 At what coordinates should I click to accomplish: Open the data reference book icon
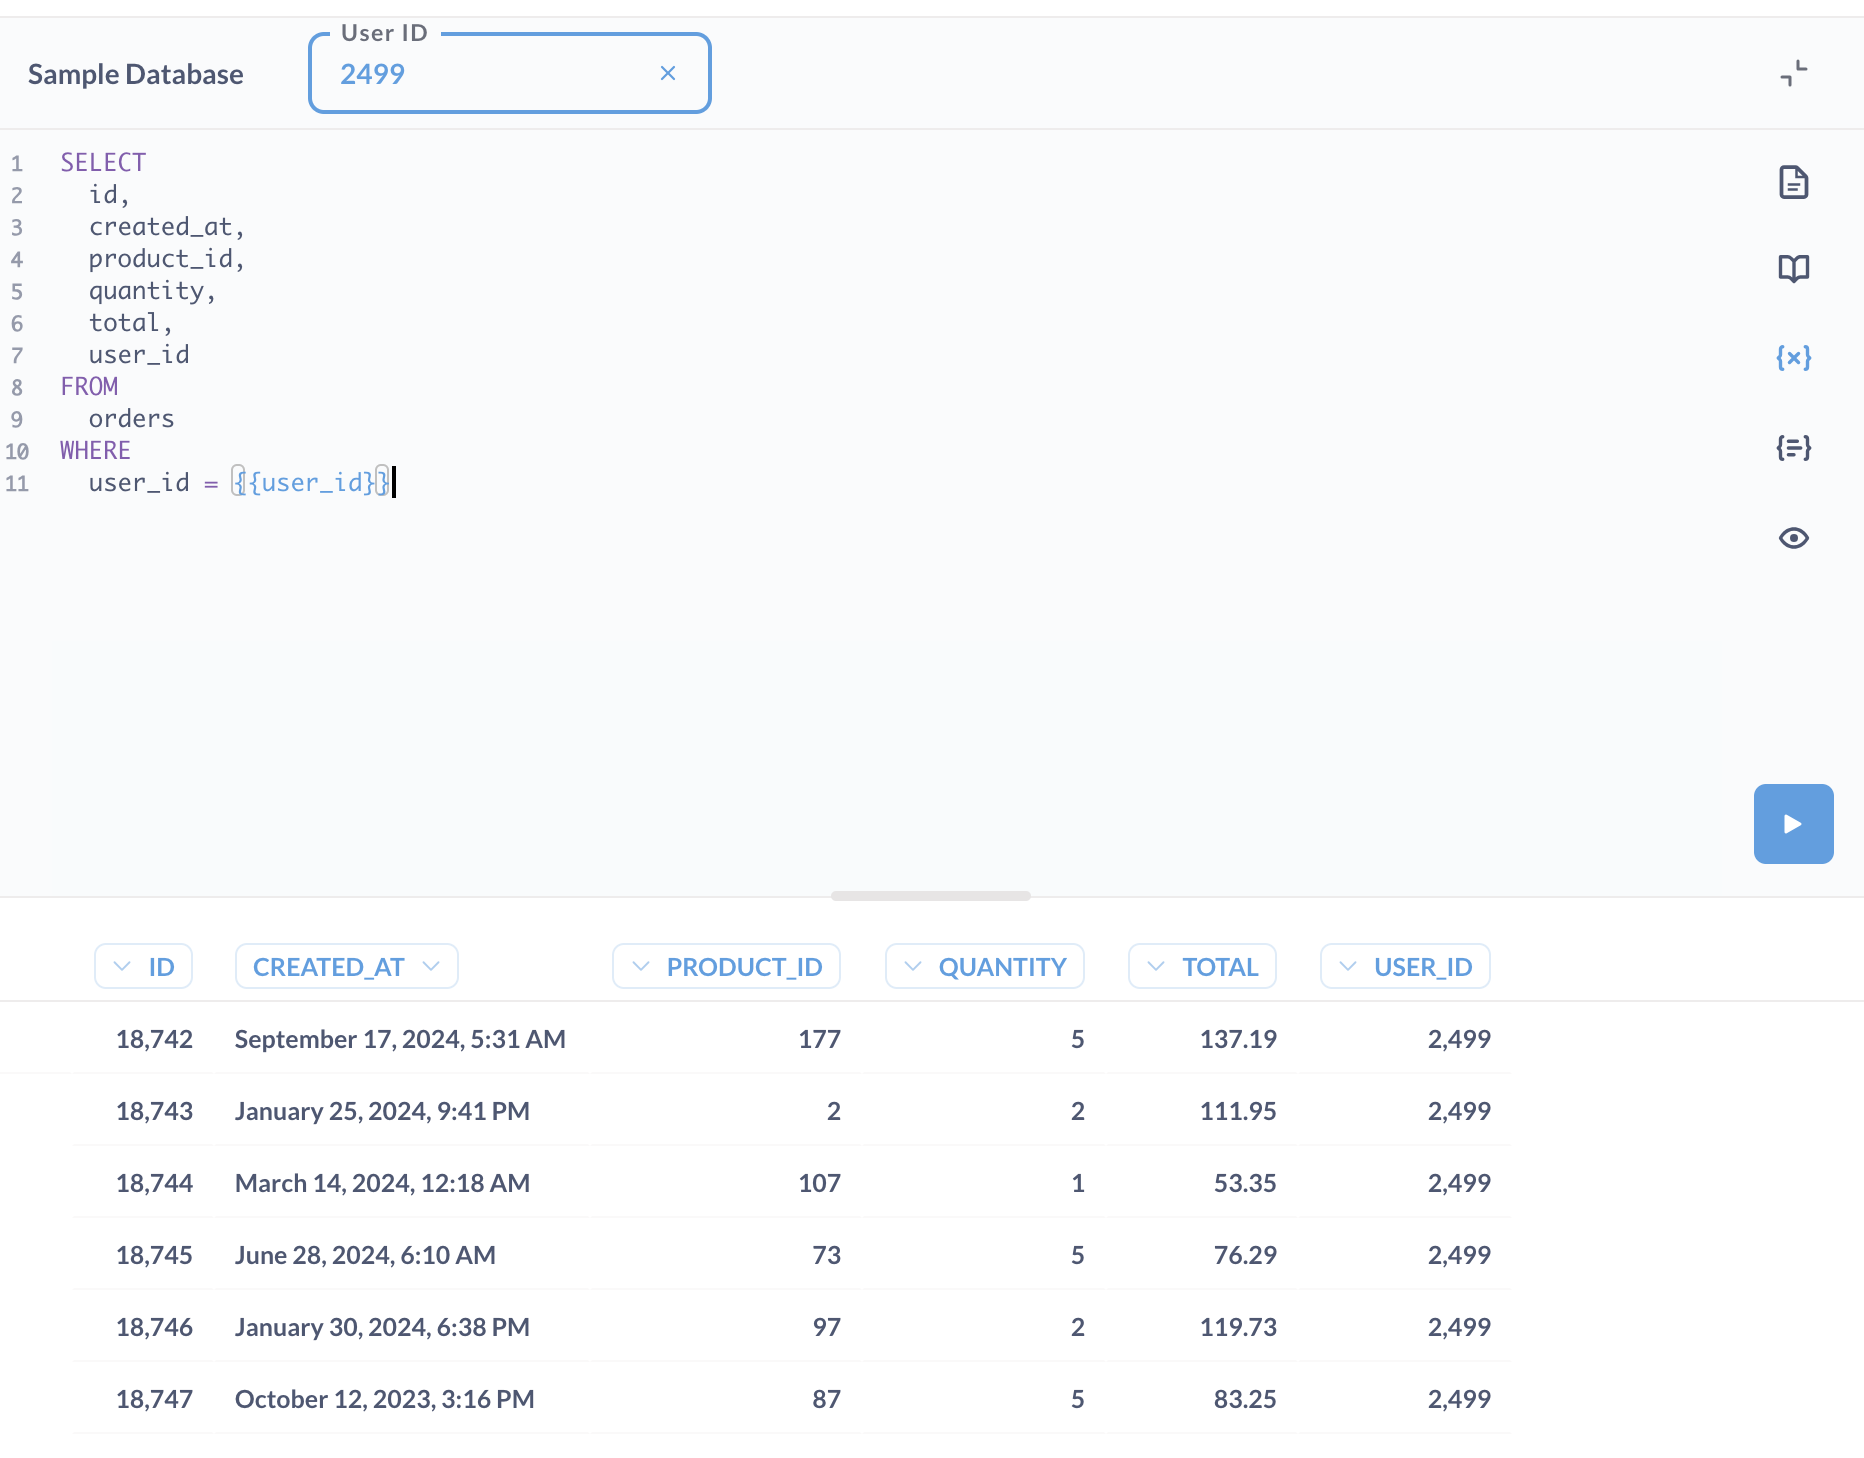tap(1793, 268)
